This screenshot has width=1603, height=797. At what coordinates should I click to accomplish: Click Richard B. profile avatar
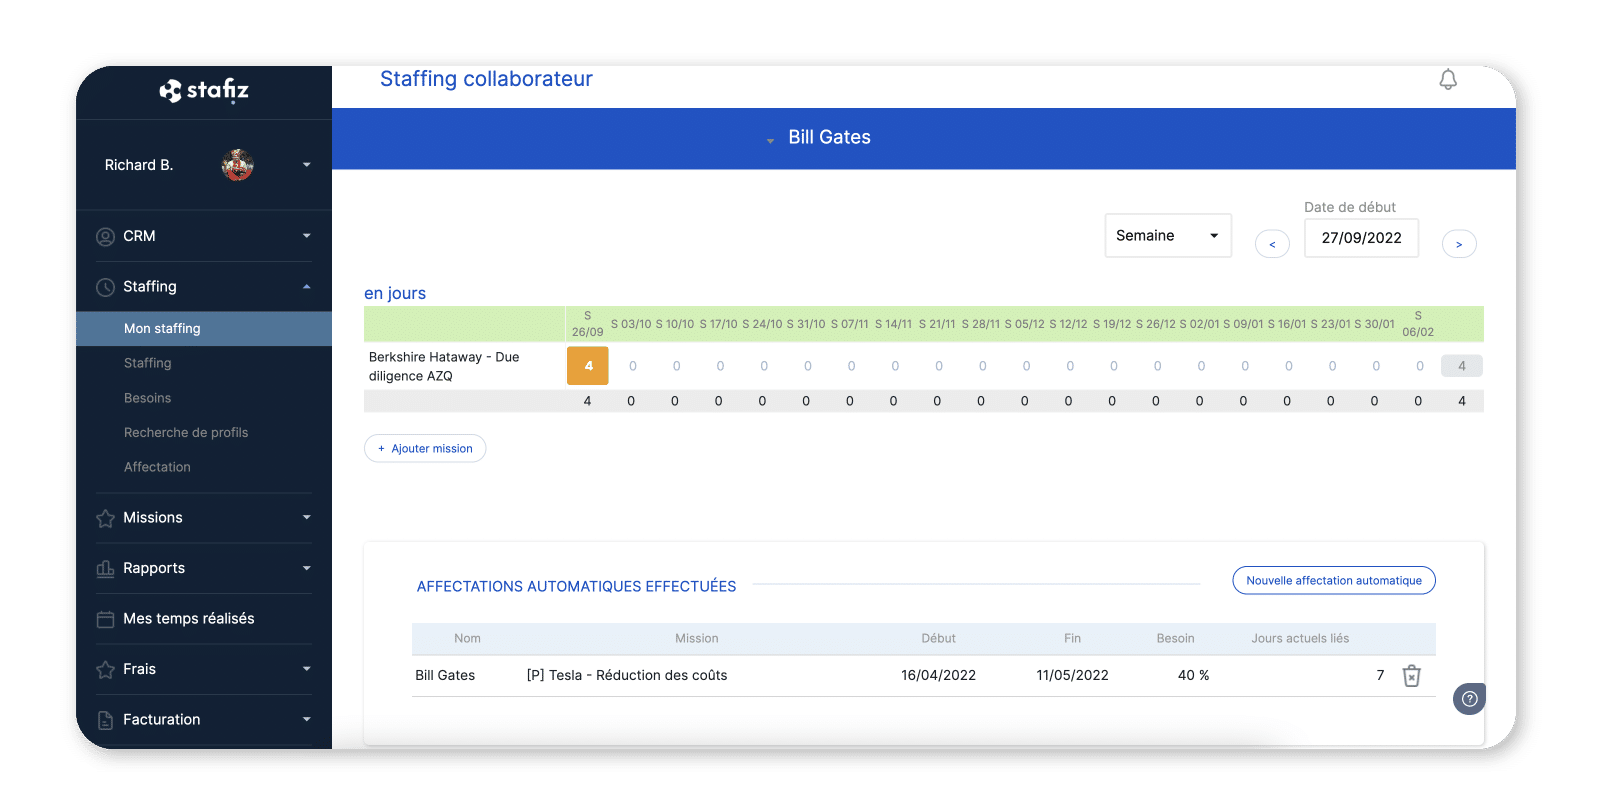tap(237, 165)
